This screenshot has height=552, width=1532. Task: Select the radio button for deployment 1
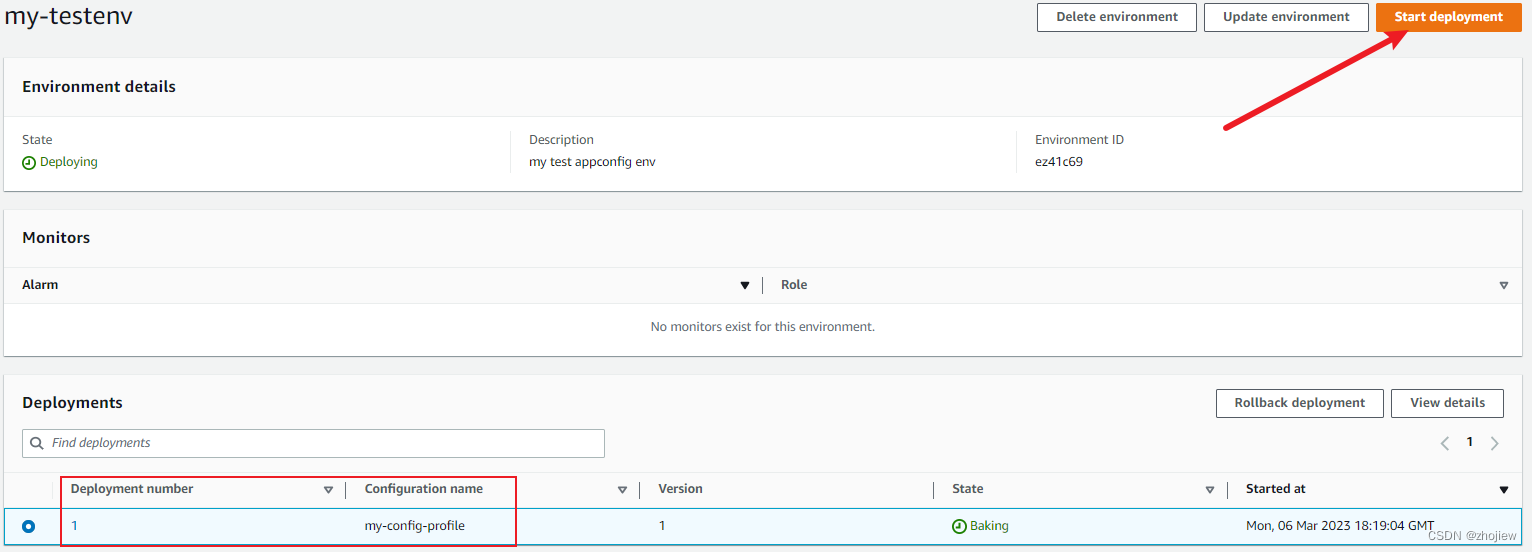28,526
